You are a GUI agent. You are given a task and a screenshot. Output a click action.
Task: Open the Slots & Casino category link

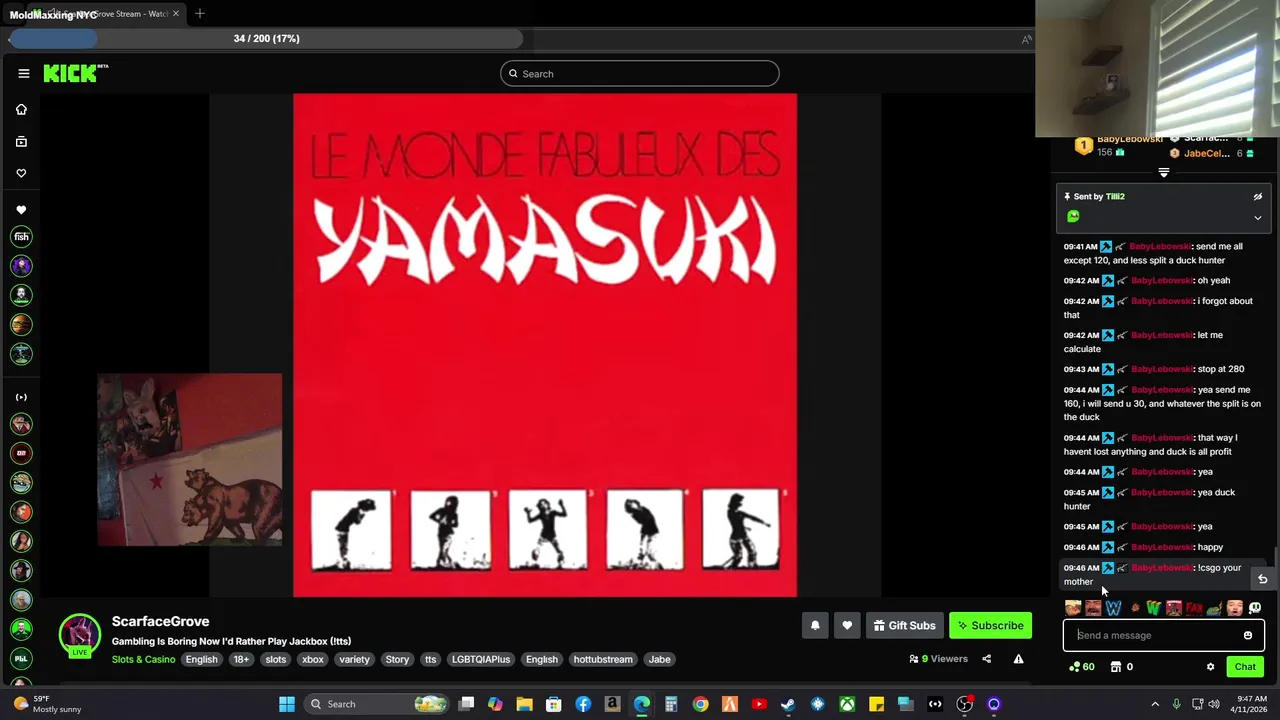click(x=143, y=659)
